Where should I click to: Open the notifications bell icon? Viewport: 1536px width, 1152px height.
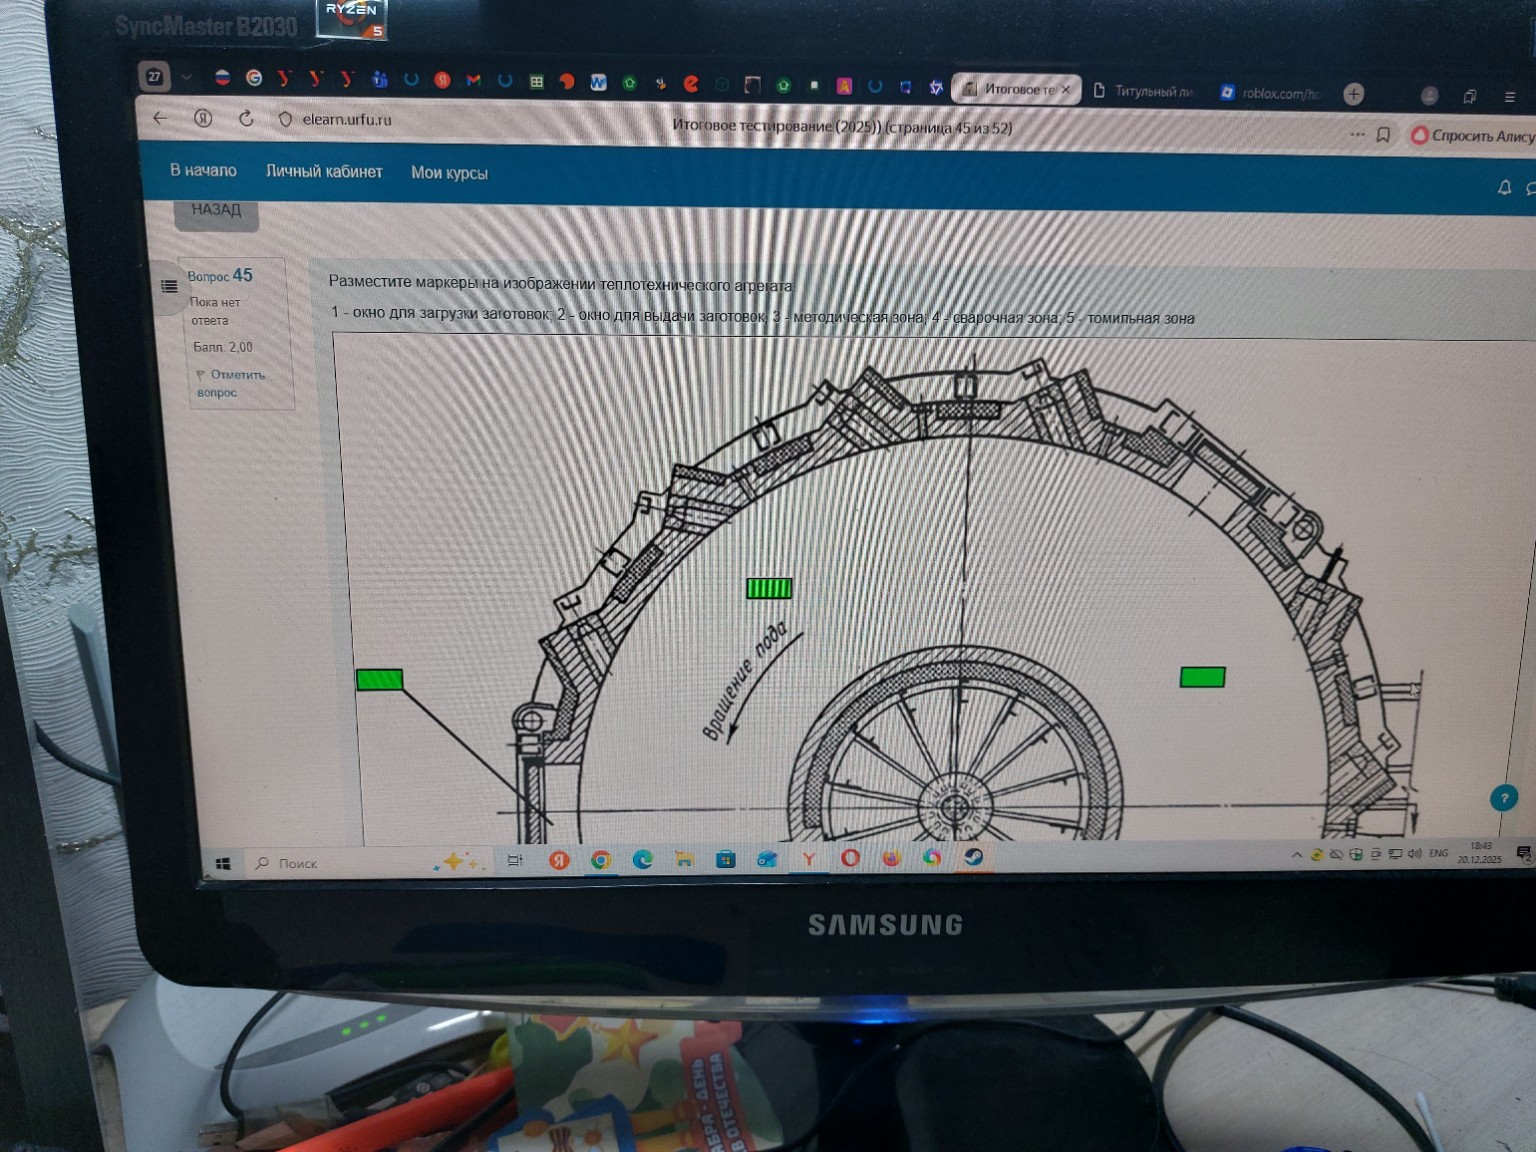pyautogui.click(x=1504, y=187)
